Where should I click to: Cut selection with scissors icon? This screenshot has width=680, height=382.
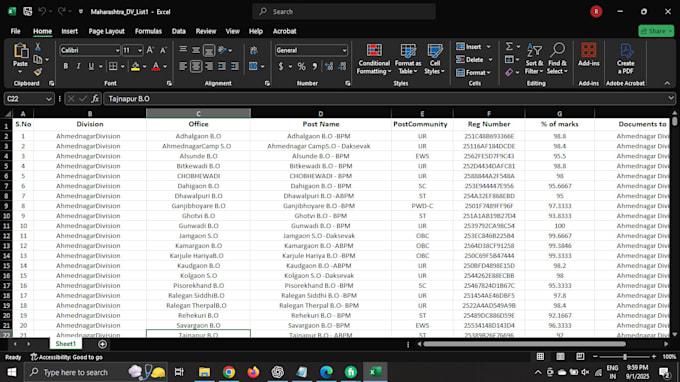coord(38,47)
